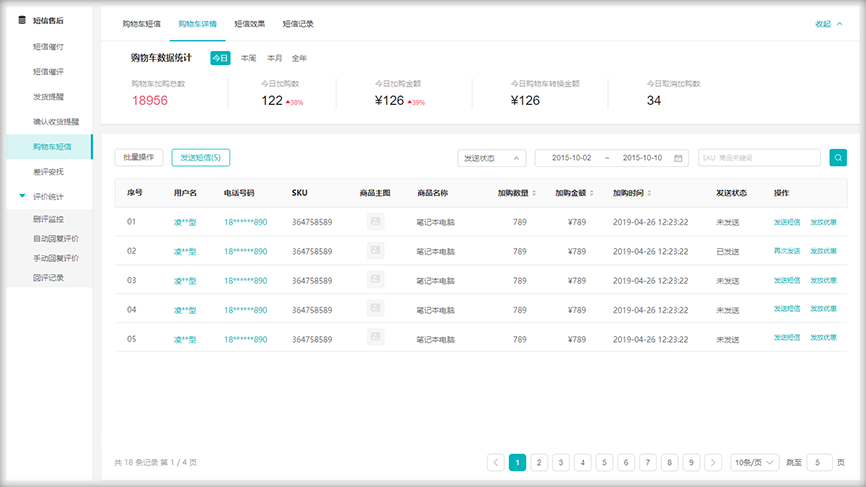866x487 pixels.
Task: Click the 批量操作 button
Action: point(139,157)
